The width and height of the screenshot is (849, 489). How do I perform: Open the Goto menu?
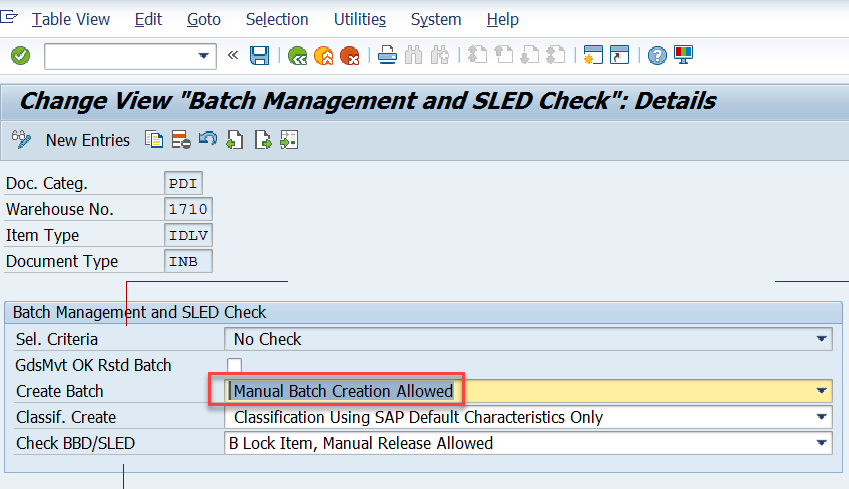tap(204, 19)
